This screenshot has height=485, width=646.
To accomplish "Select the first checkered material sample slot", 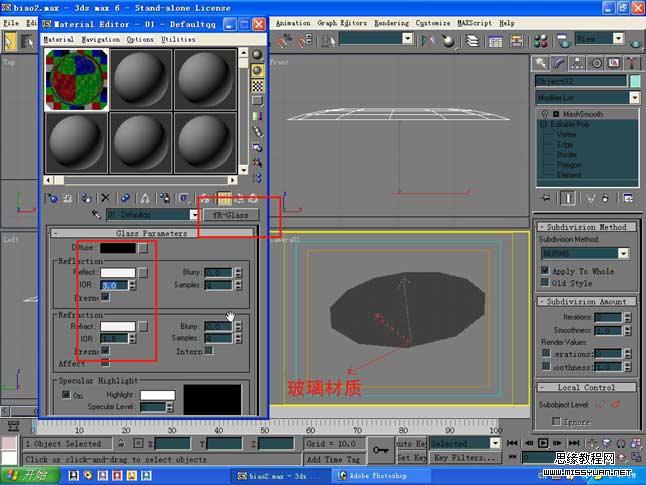I will [77, 80].
